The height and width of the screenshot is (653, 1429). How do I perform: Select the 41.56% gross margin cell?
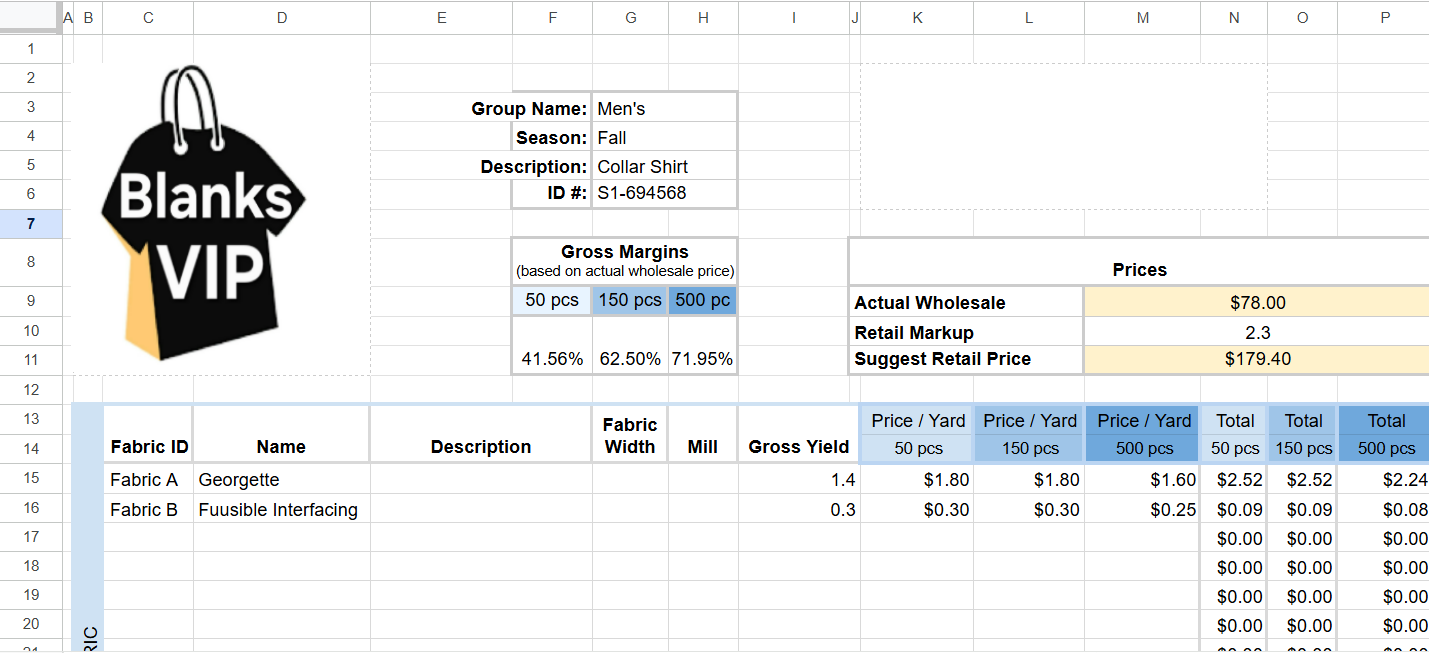[x=552, y=358]
